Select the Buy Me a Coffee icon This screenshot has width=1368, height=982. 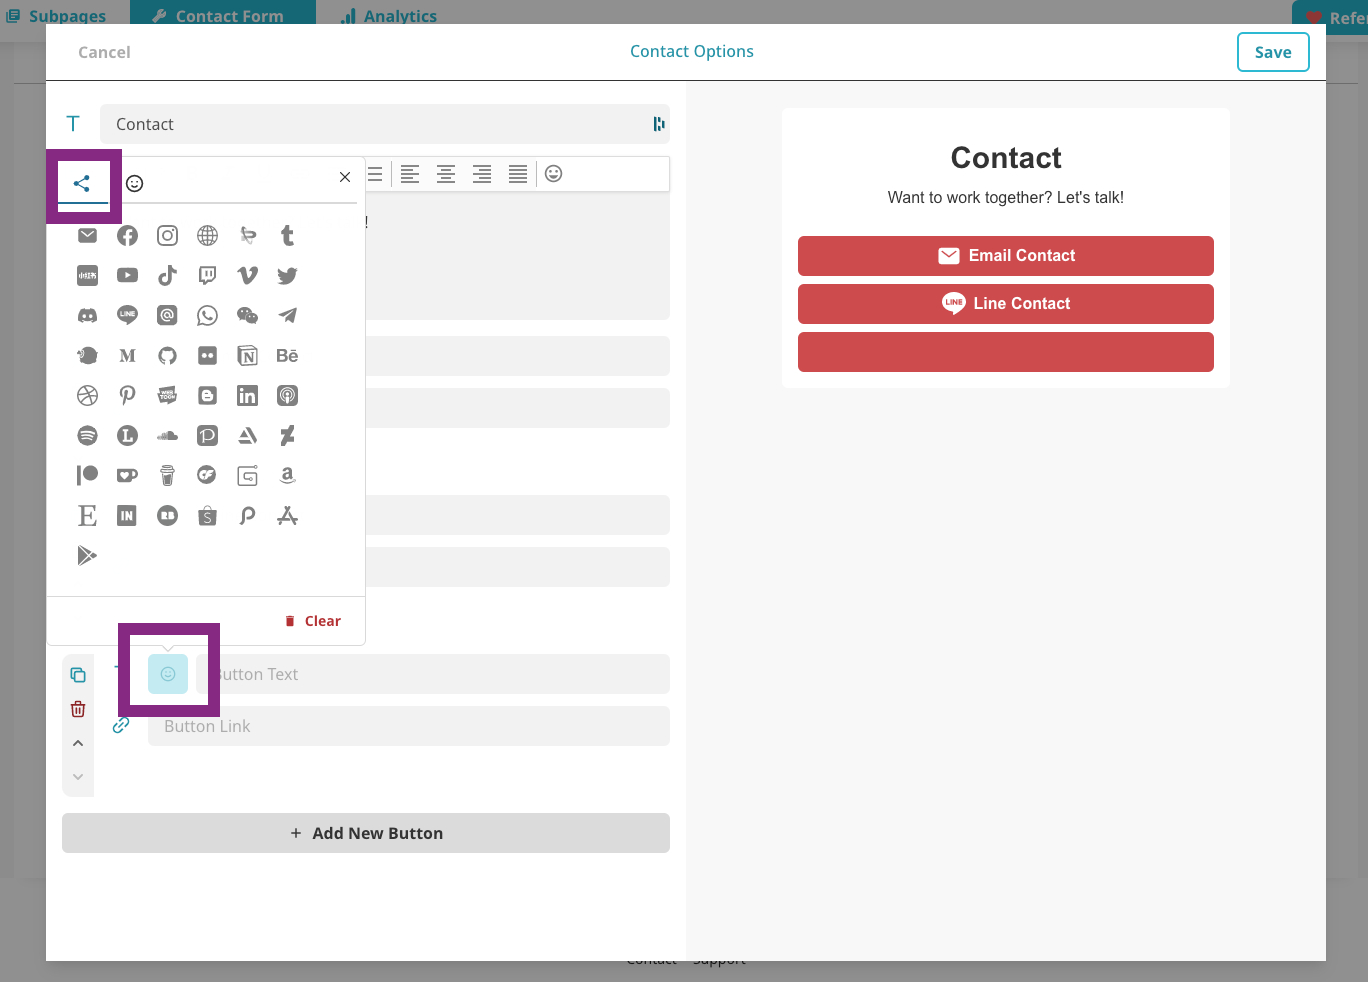point(168,476)
